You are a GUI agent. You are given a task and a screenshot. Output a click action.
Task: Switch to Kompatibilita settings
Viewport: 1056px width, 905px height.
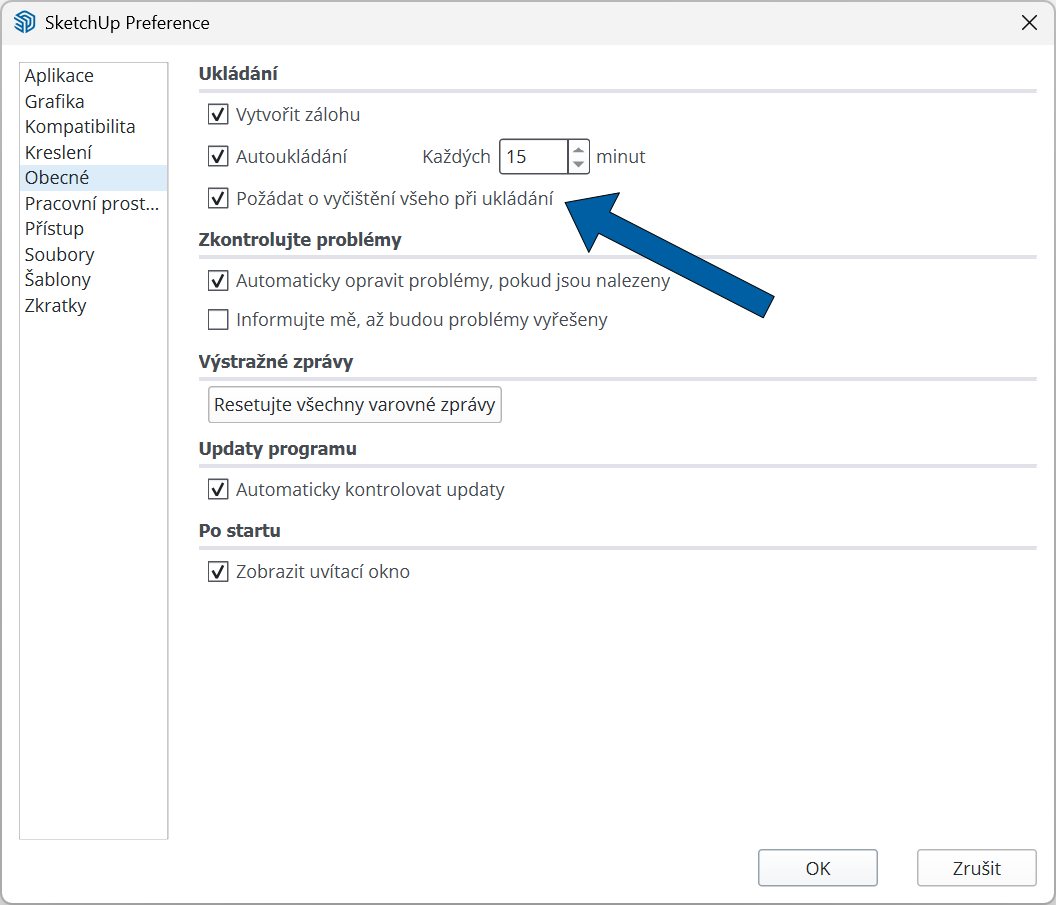[80, 127]
